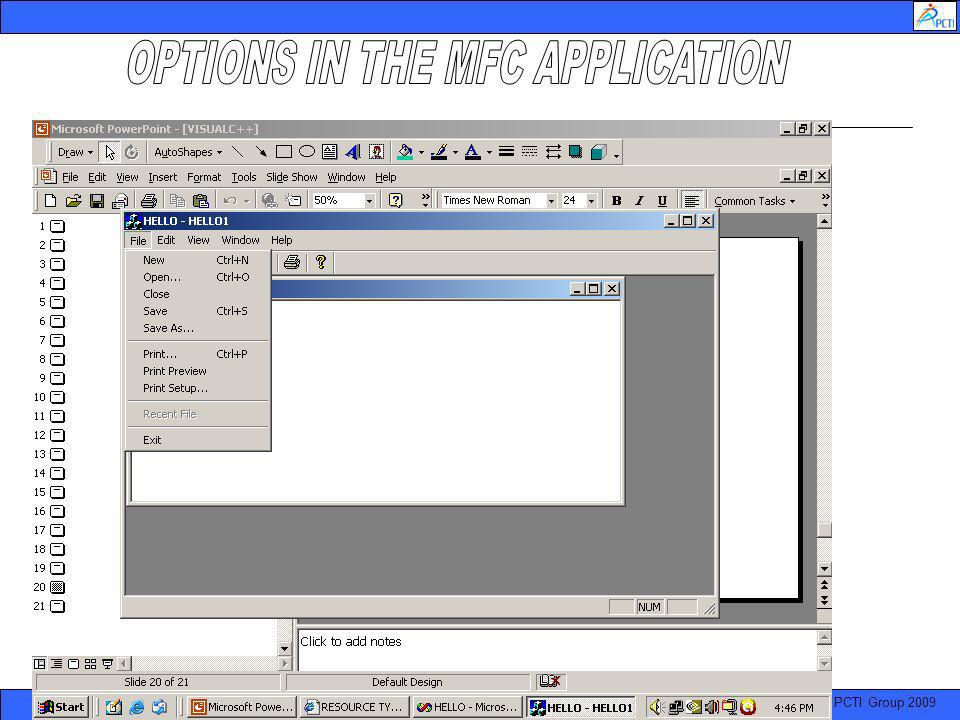Open the Window menu in HELLO app
Image resolution: width=960 pixels, height=720 pixels.
[240, 240]
